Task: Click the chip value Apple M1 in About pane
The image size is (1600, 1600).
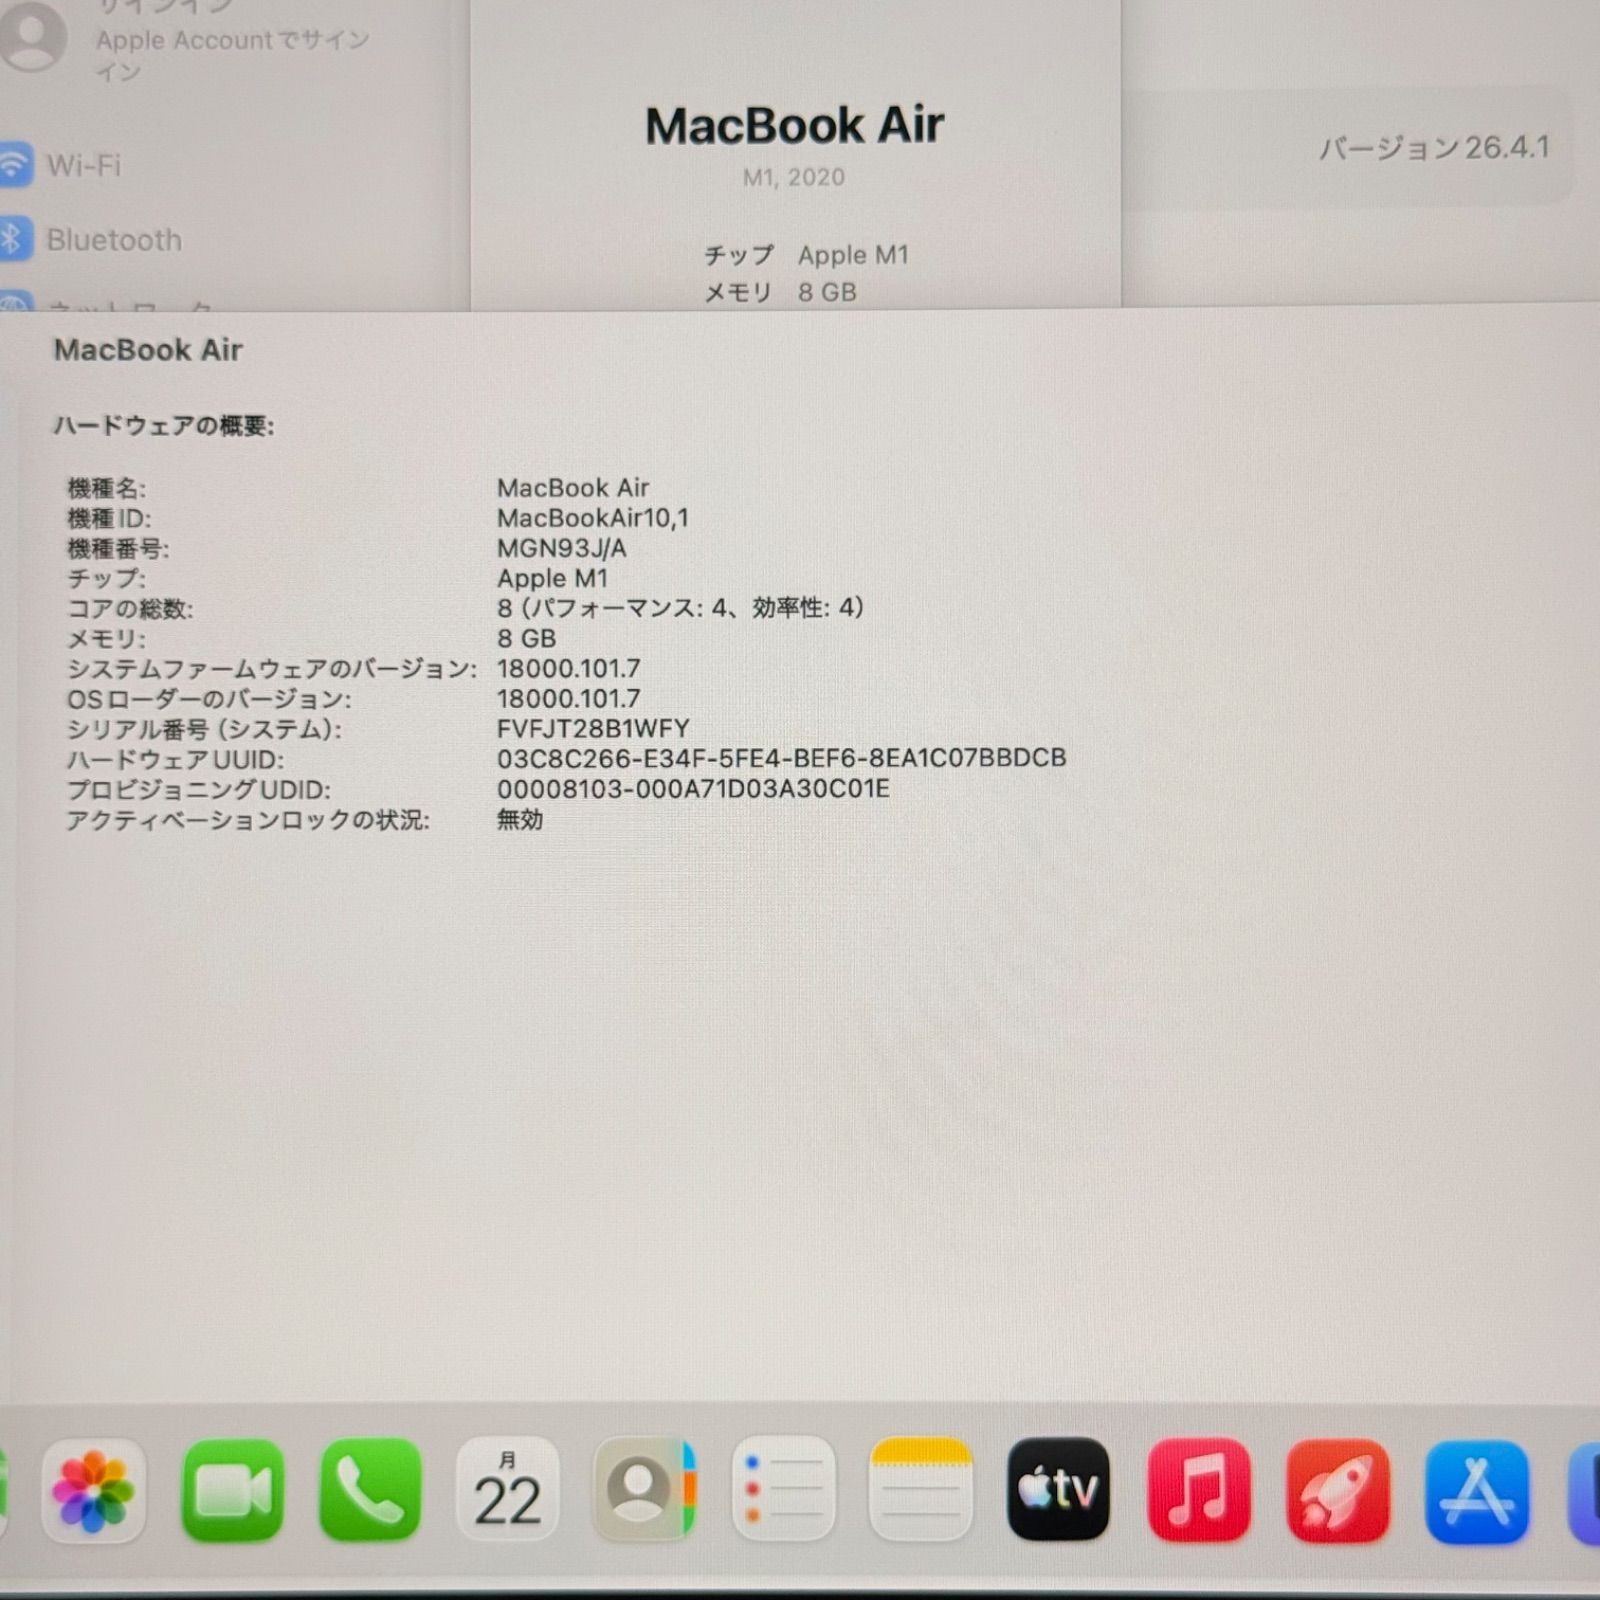Action: tap(853, 255)
